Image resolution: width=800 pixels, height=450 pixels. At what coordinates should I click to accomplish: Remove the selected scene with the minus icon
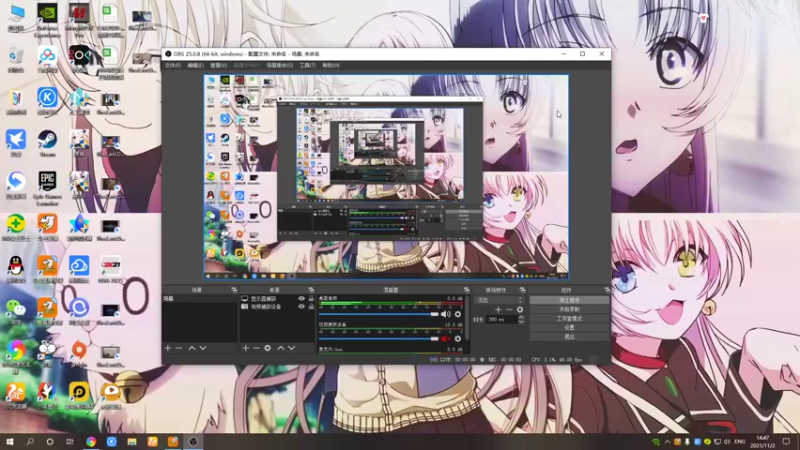click(x=179, y=348)
